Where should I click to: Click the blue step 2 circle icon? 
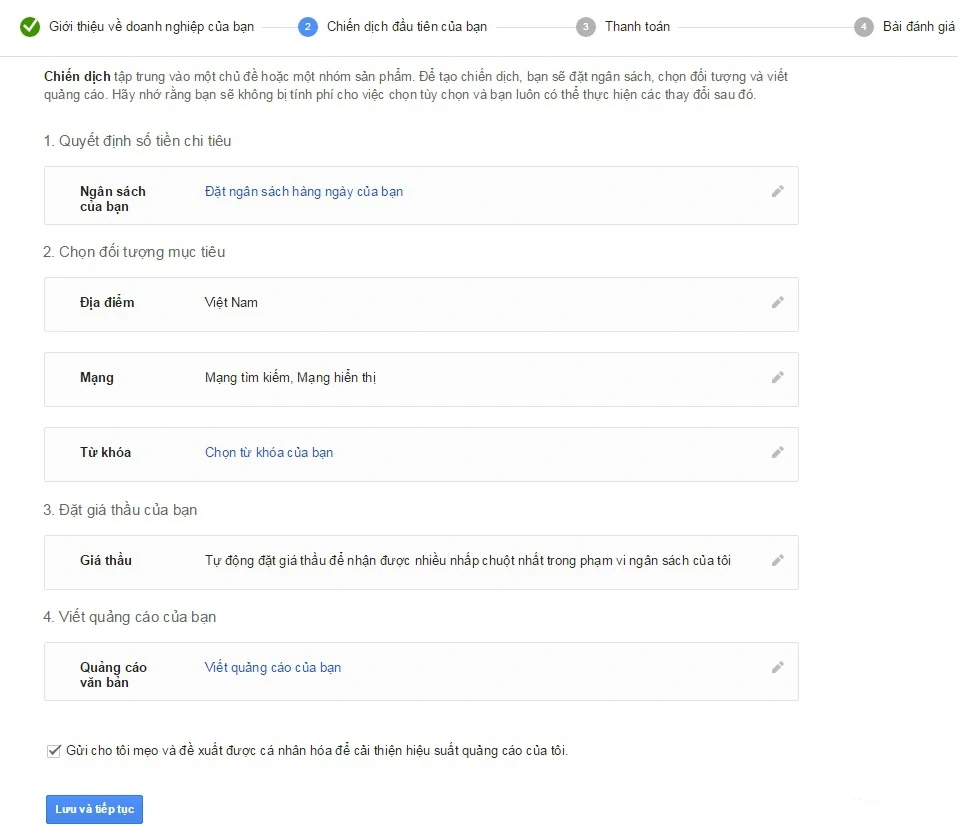(308, 26)
